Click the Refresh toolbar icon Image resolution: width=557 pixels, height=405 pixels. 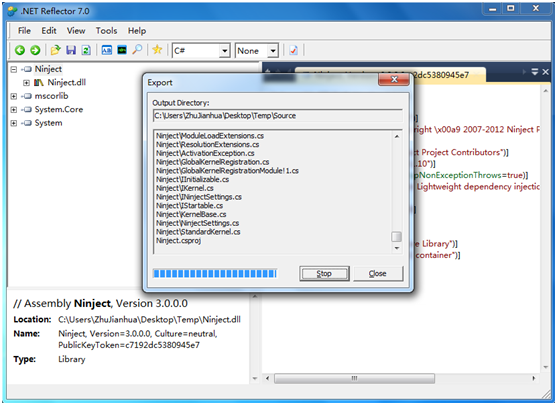pos(86,50)
